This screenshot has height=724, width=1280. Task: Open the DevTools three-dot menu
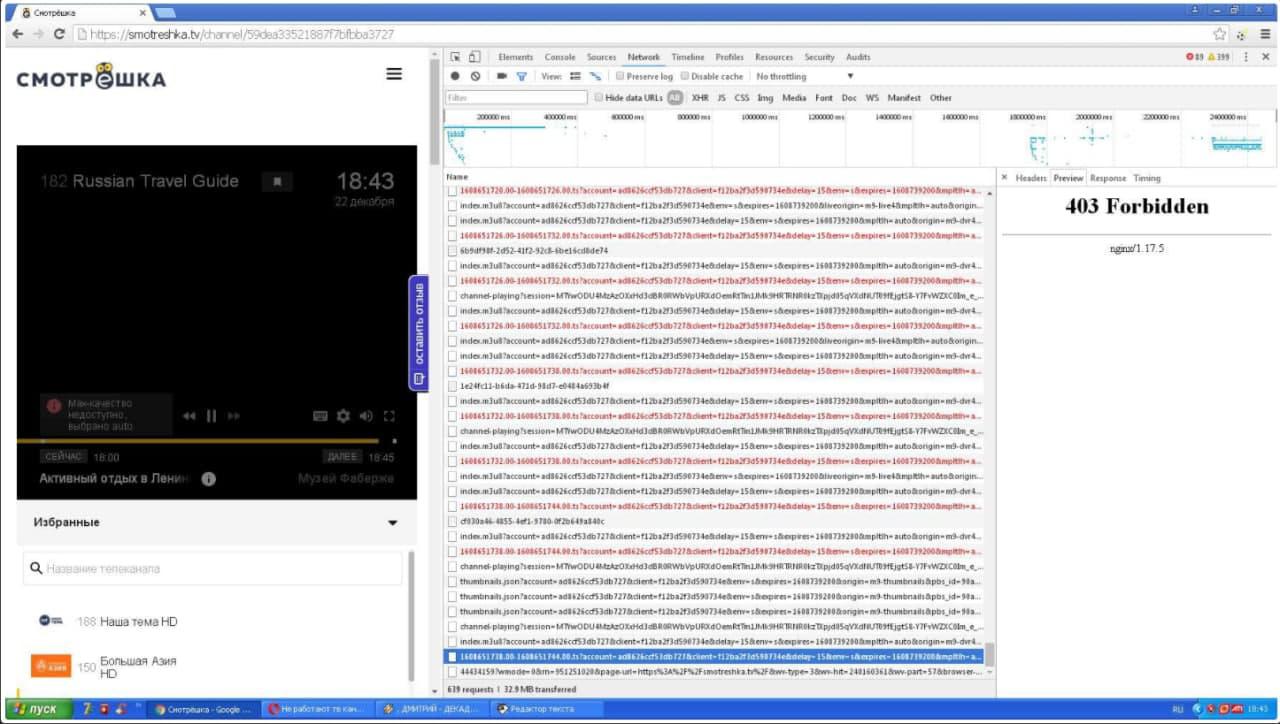(1246, 57)
